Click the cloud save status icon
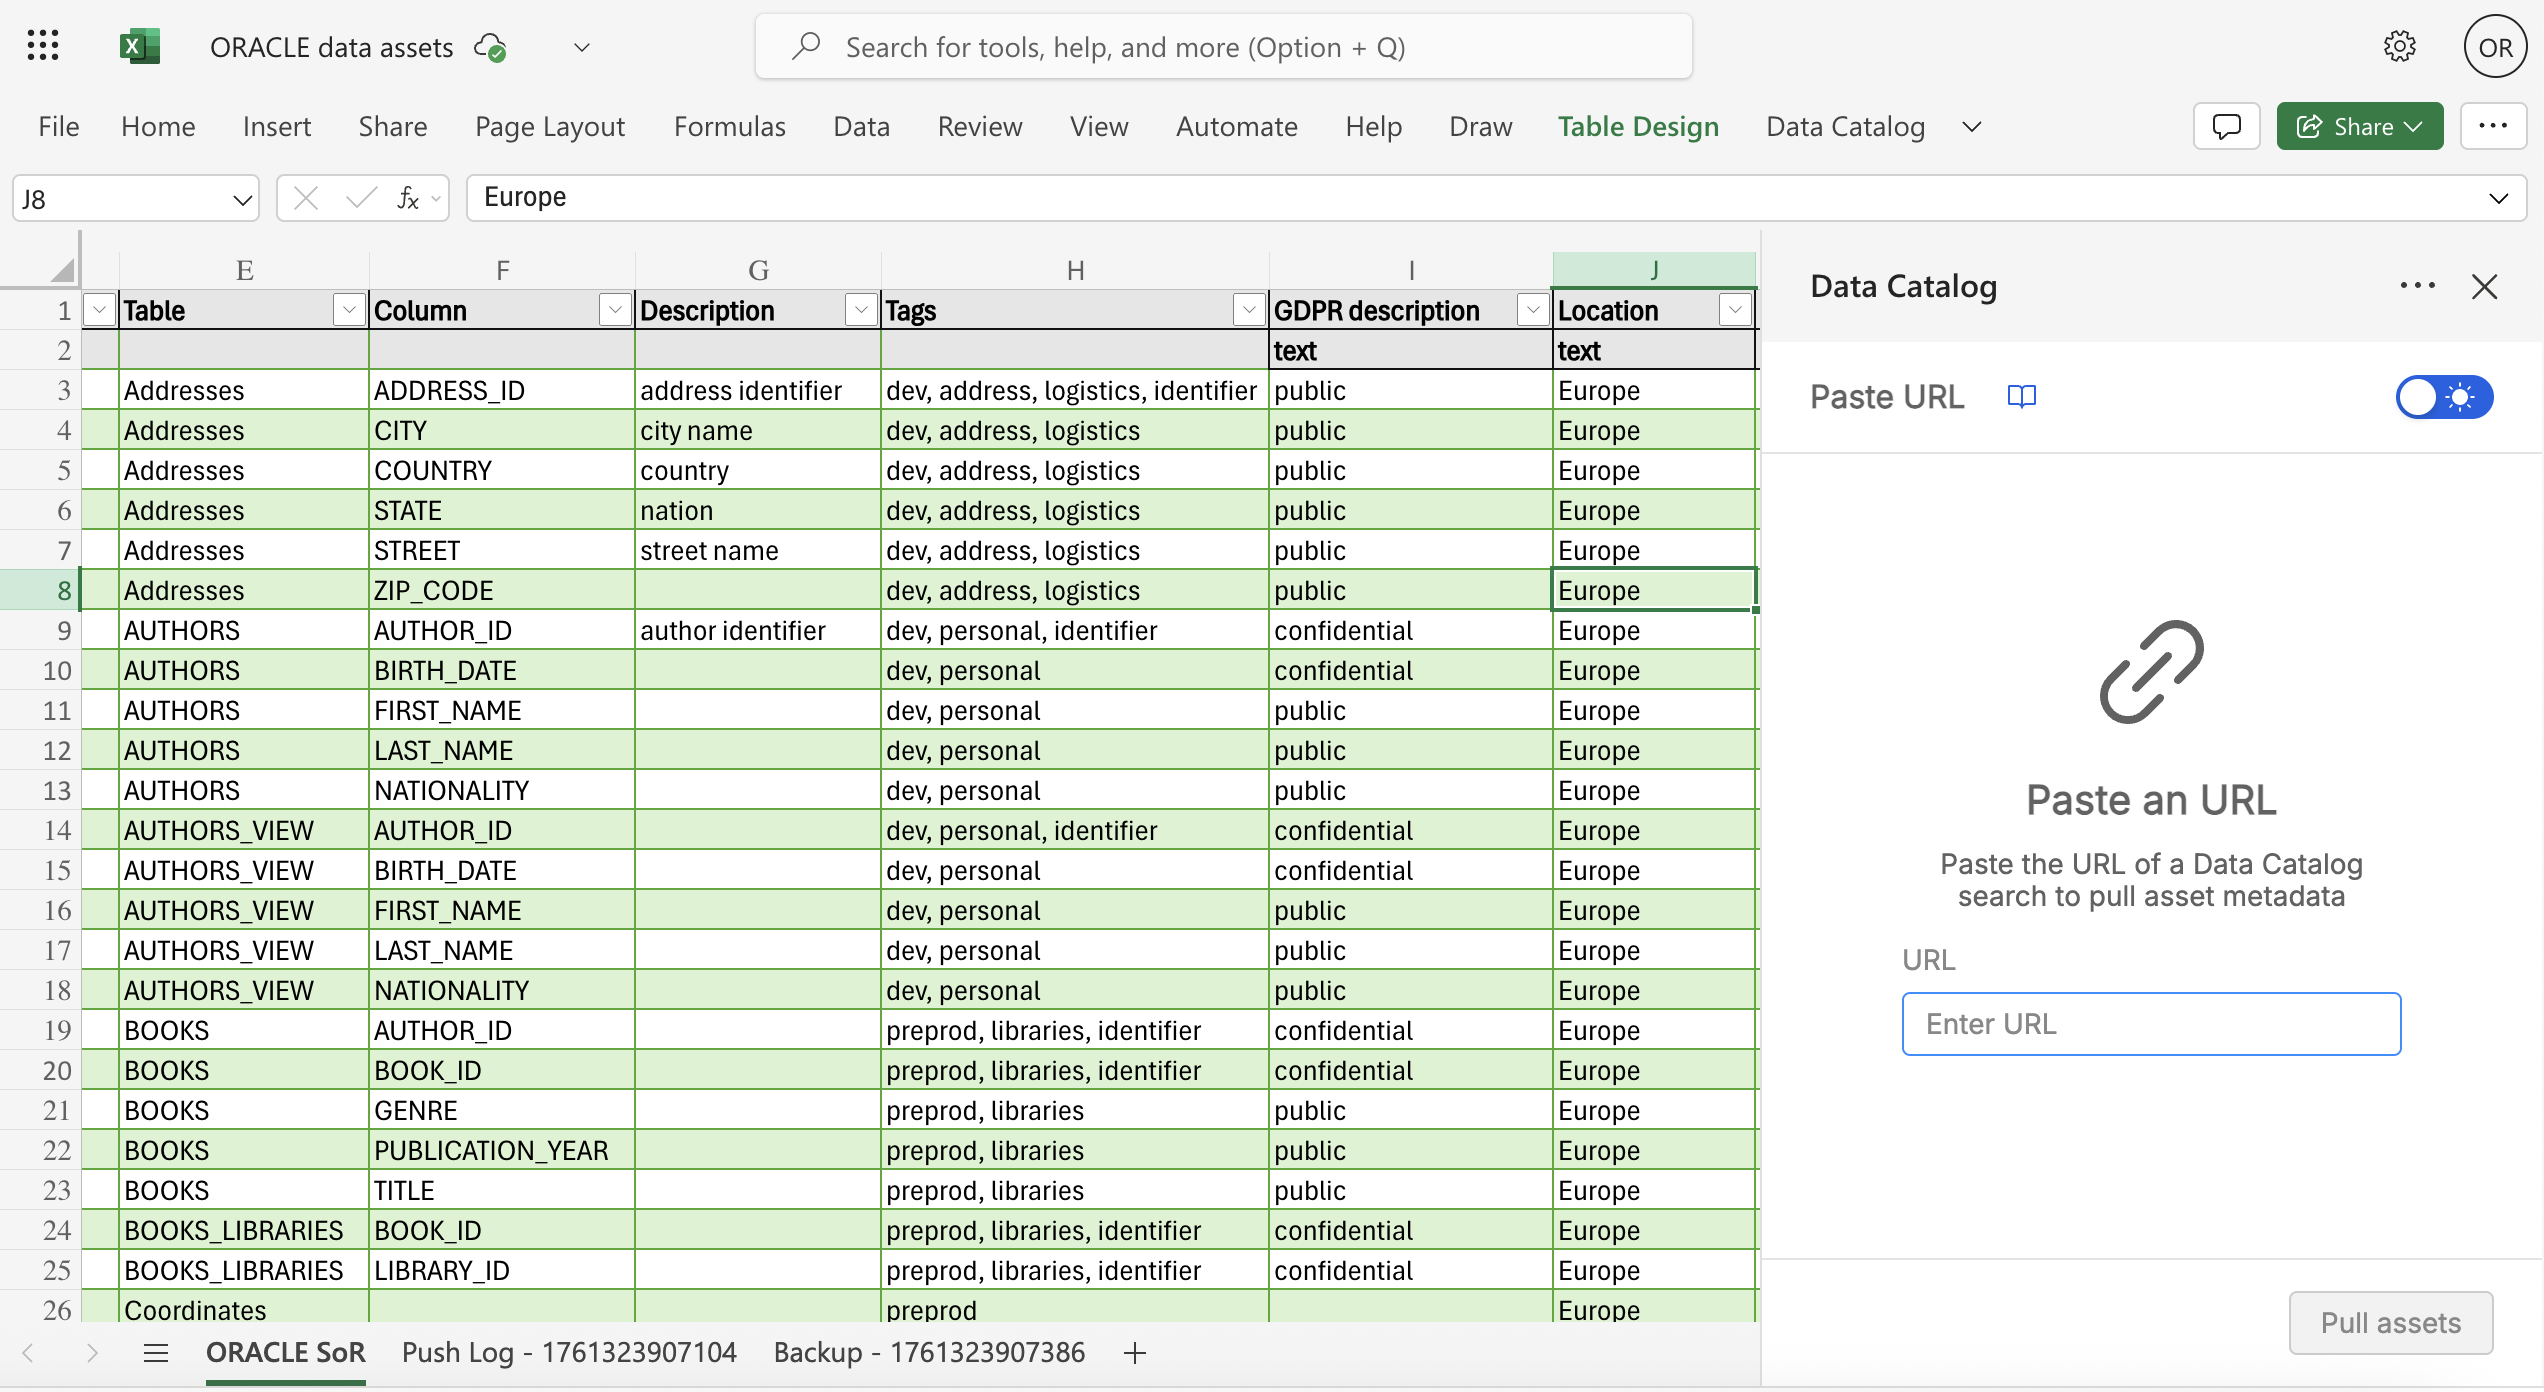 tap(490, 47)
